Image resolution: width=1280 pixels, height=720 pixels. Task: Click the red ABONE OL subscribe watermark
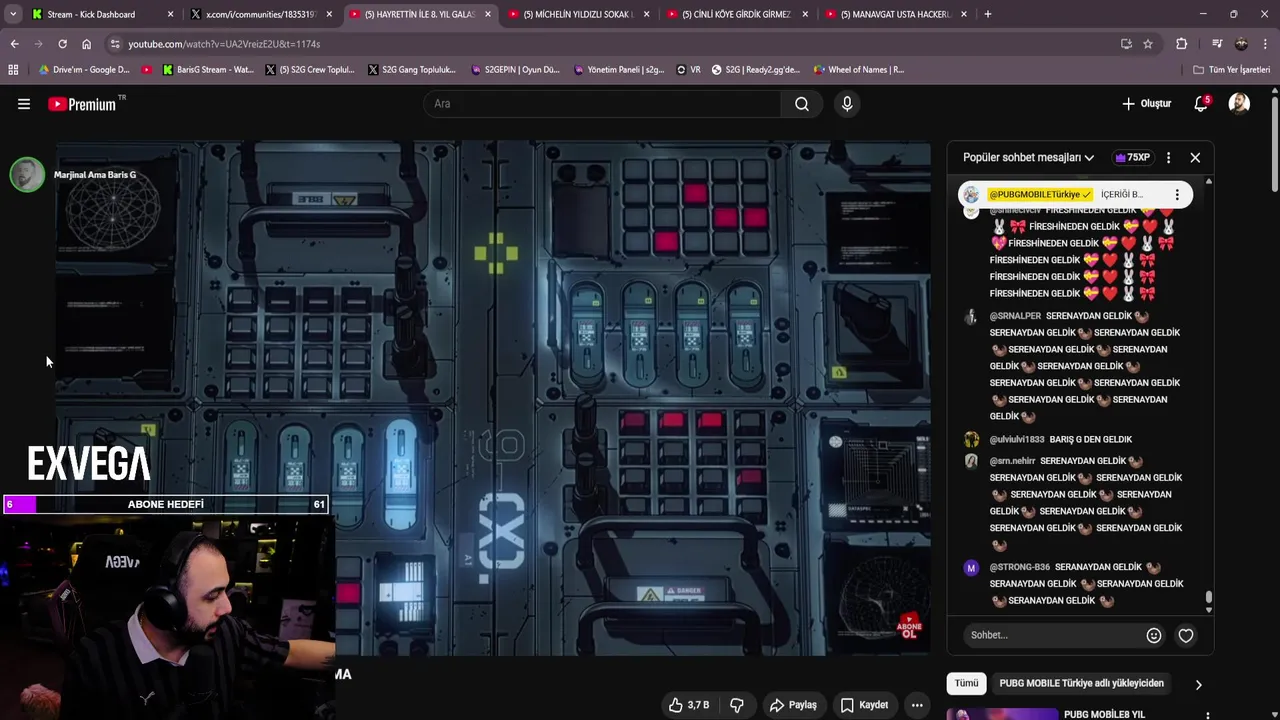909,628
